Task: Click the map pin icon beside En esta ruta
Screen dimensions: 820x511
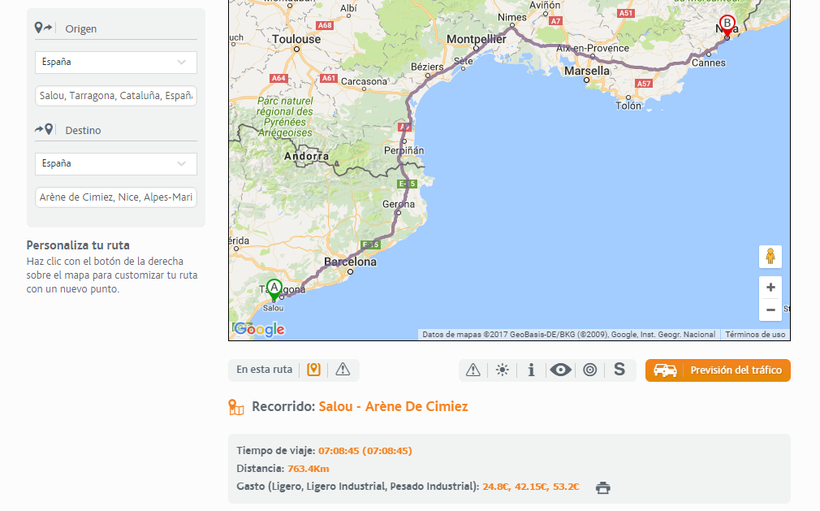Action: click(x=314, y=370)
